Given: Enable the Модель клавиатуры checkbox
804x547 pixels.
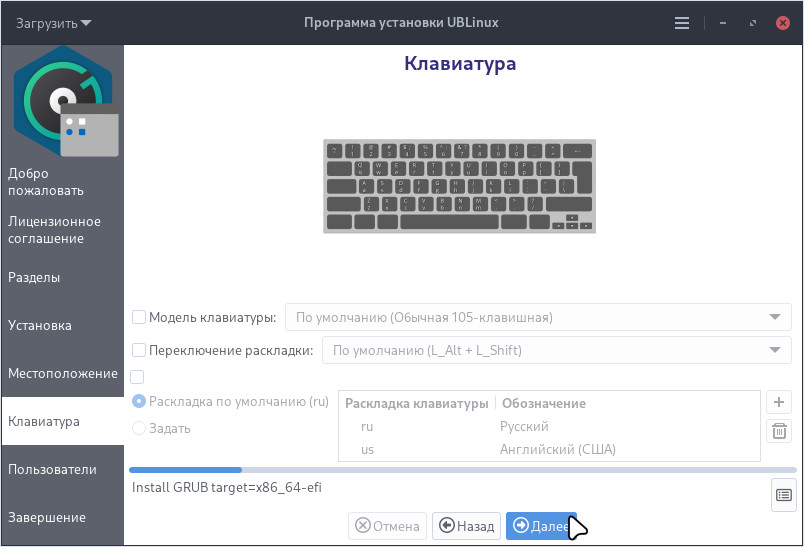Looking at the screenshot, I should pos(139,317).
